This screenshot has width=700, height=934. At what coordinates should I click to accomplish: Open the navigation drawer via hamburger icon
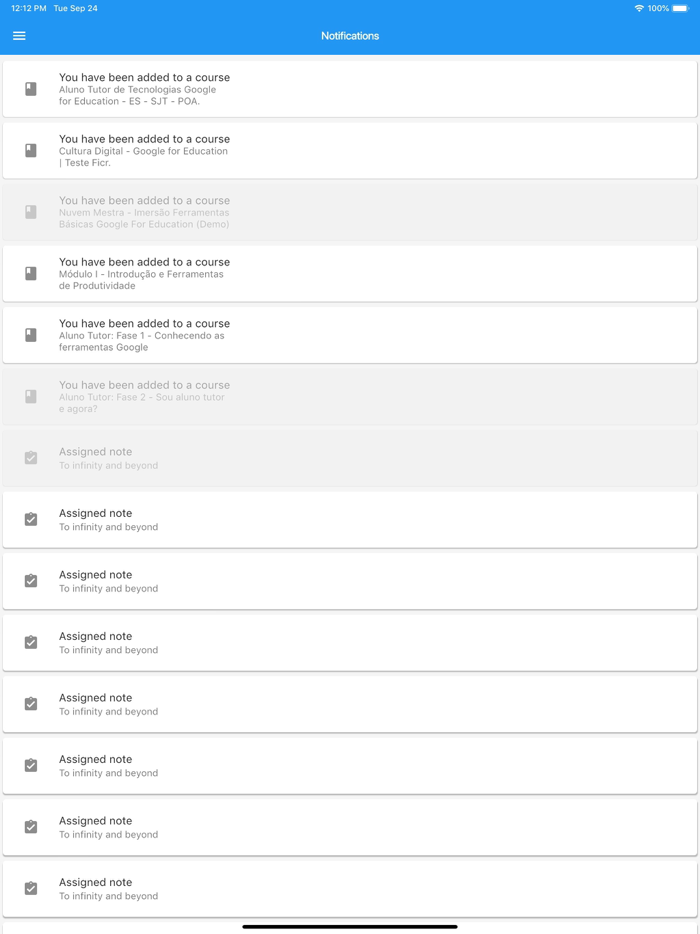tap(18, 35)
